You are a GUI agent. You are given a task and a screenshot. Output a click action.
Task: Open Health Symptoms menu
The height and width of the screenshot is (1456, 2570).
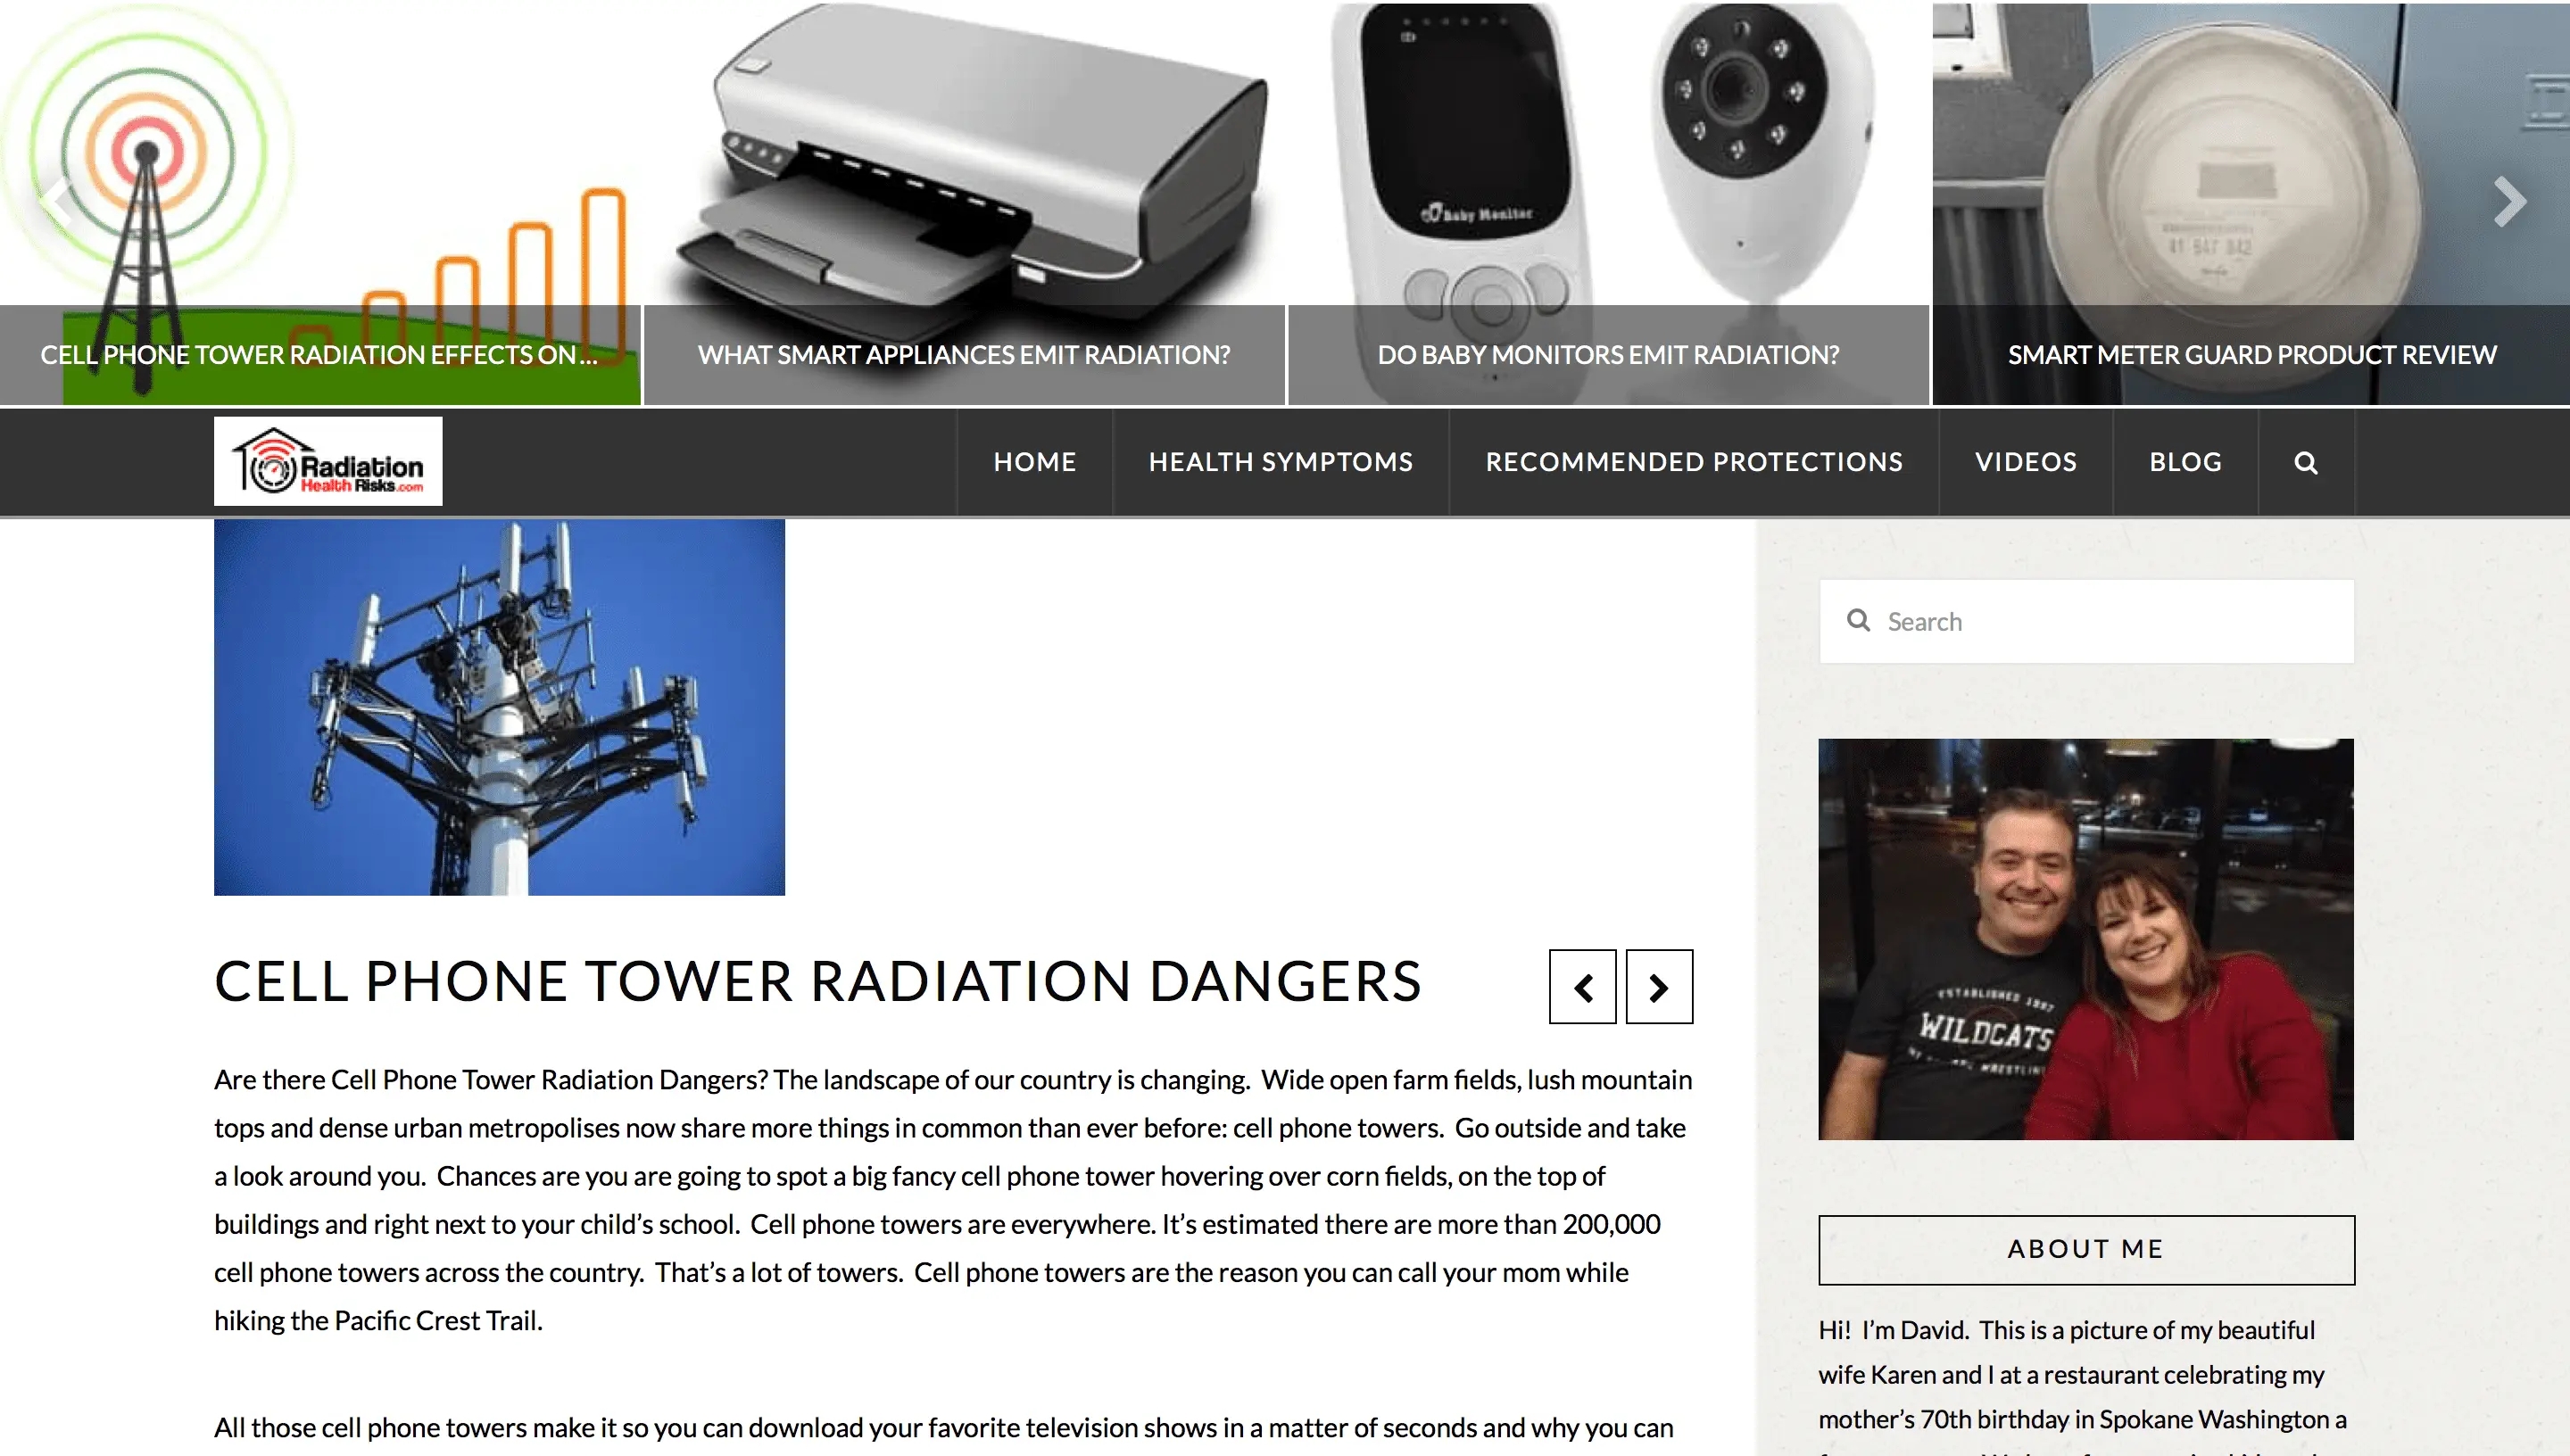1280,462
